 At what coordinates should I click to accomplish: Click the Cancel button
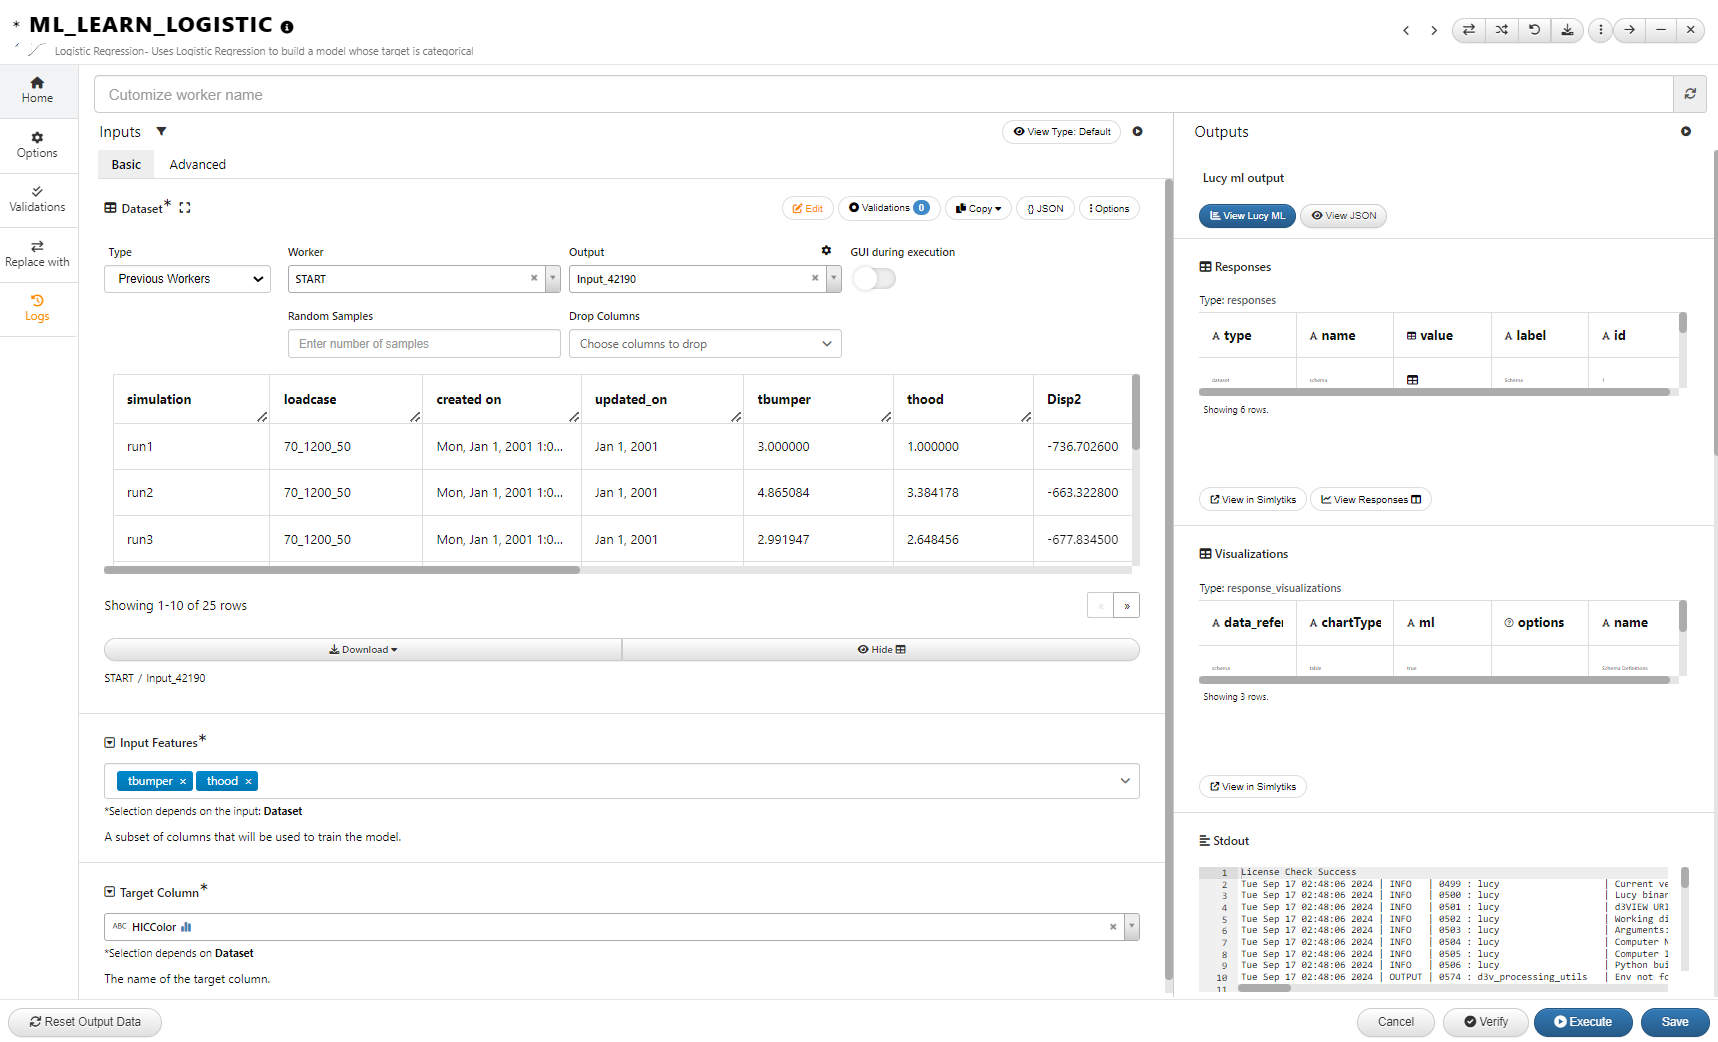1395,1022
